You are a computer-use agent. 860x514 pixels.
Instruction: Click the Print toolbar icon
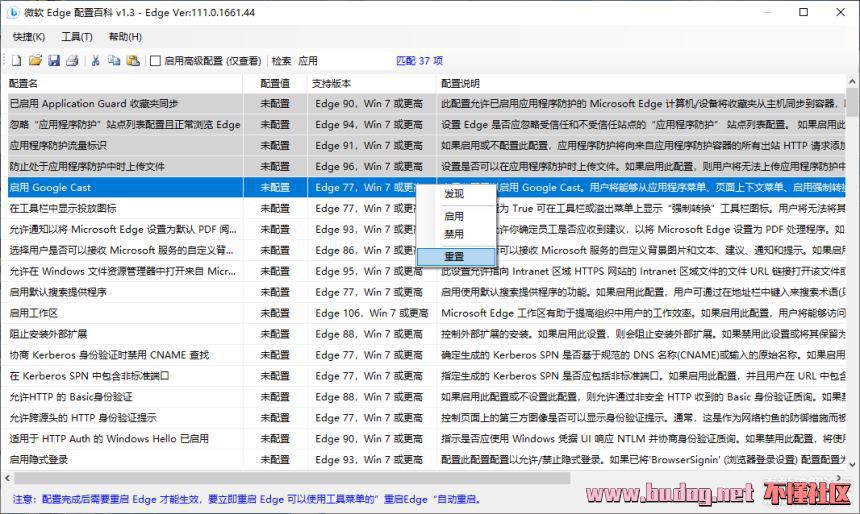(x=72, y=61)
